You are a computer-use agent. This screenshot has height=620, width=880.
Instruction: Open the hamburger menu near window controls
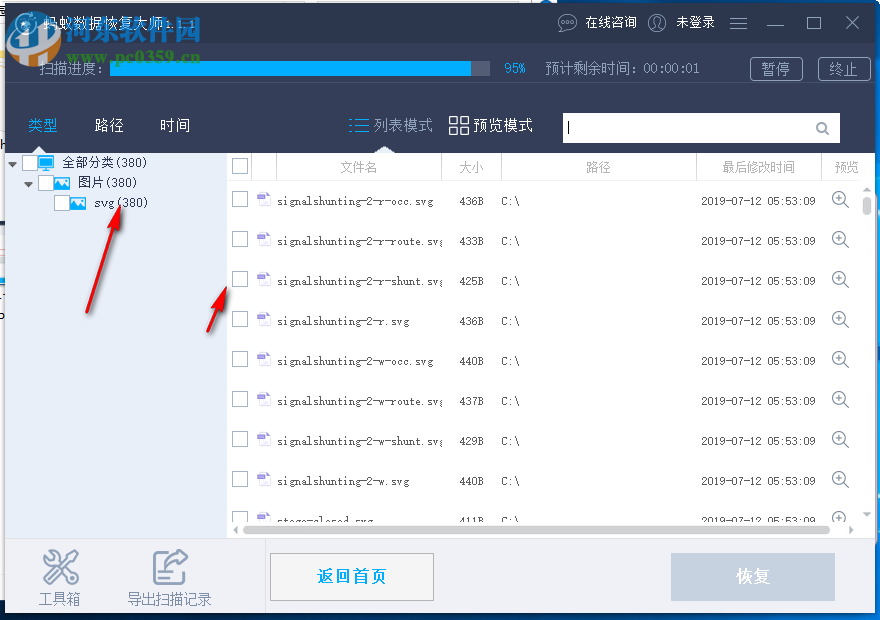[x=738, y=22]
